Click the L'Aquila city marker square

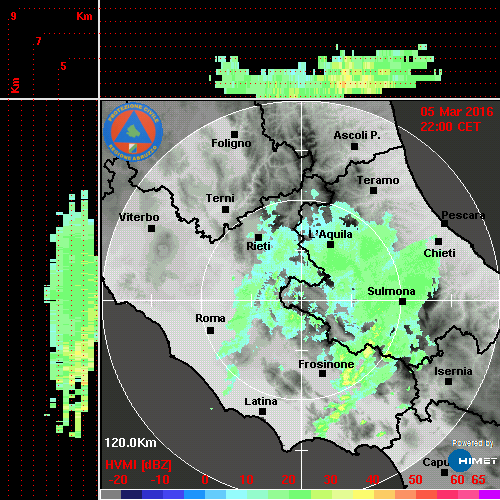click(x=330, y=245)
